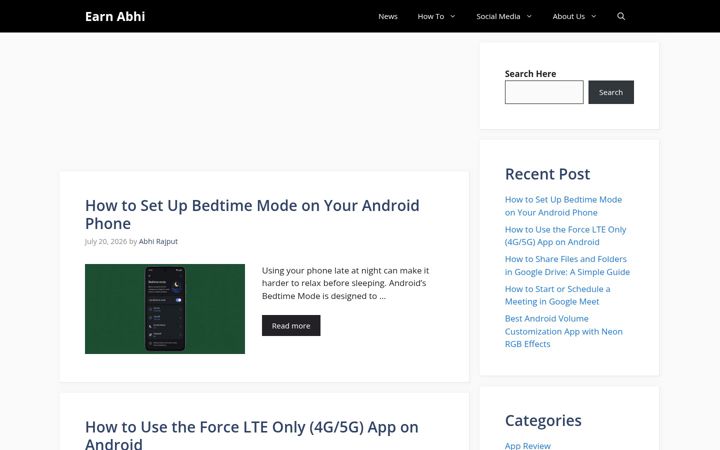
Task: Open the Social Media menu item
Action: (498, 16)
